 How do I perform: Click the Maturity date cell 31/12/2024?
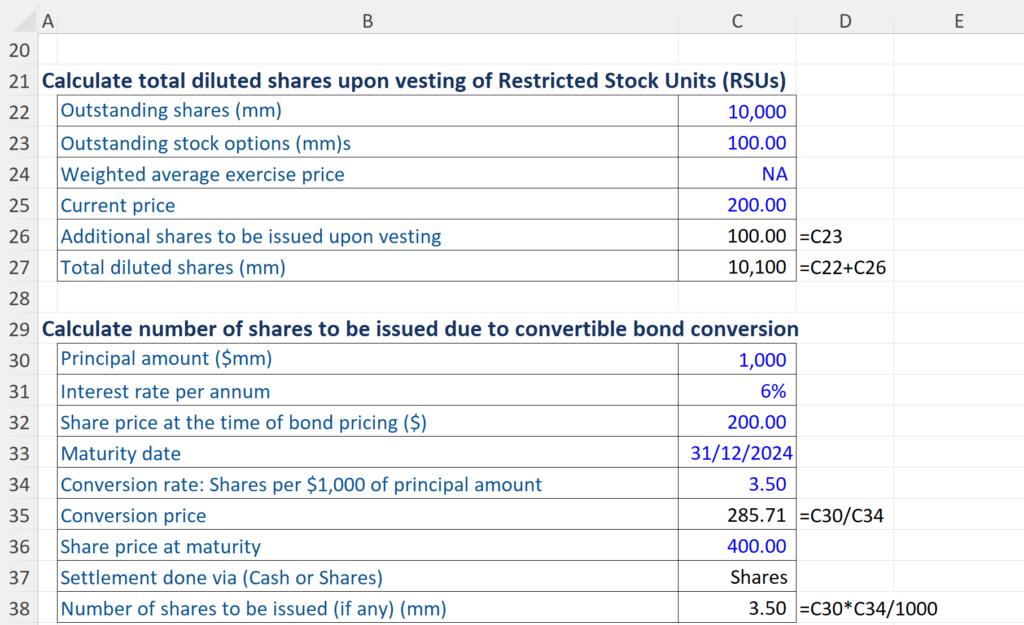coord(737,453)
